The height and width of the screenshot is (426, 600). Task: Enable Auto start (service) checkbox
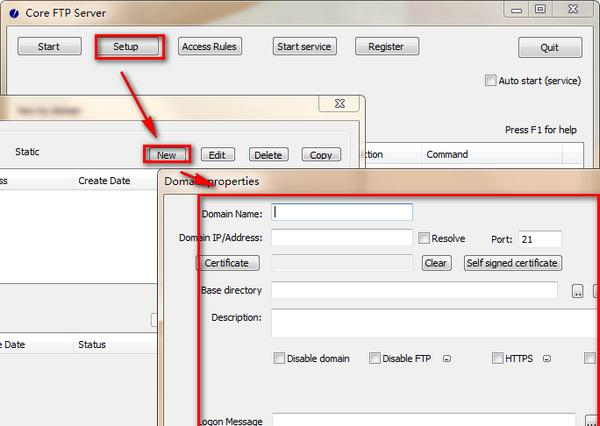click(491, 80)
